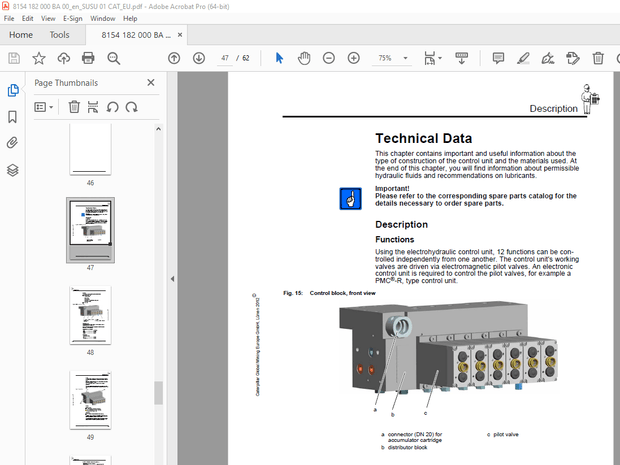This screenshot has width=620, height=465.
Task: Open the View menu
Action: pos(48,19)
